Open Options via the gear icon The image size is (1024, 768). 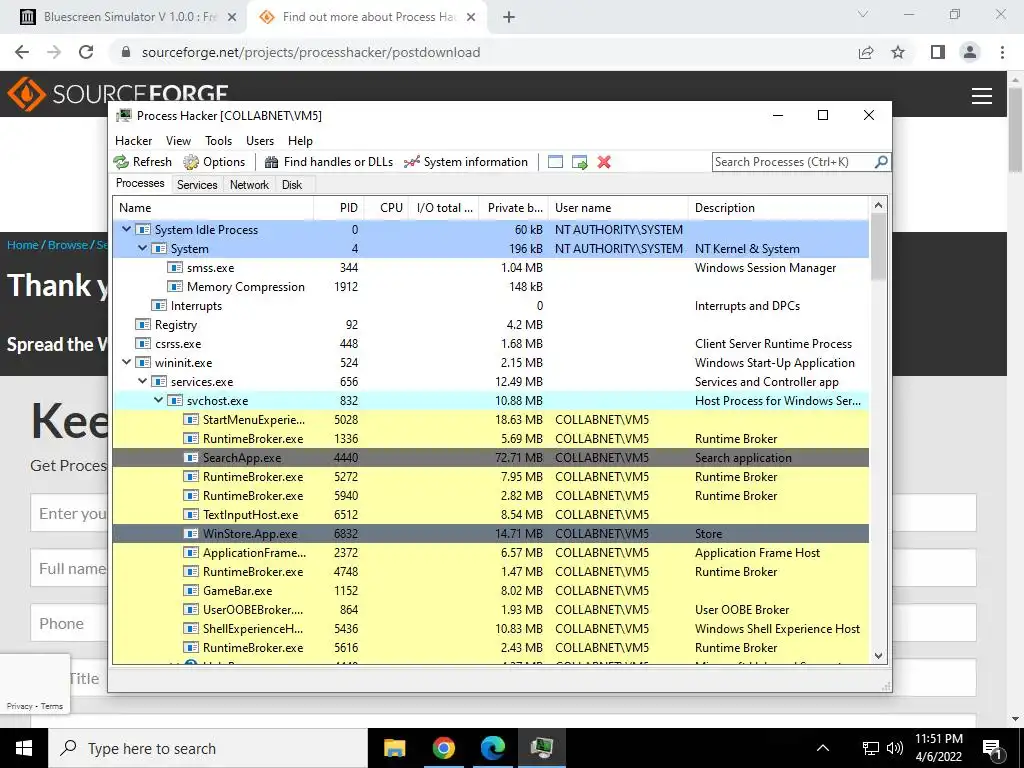coord(191,162)
